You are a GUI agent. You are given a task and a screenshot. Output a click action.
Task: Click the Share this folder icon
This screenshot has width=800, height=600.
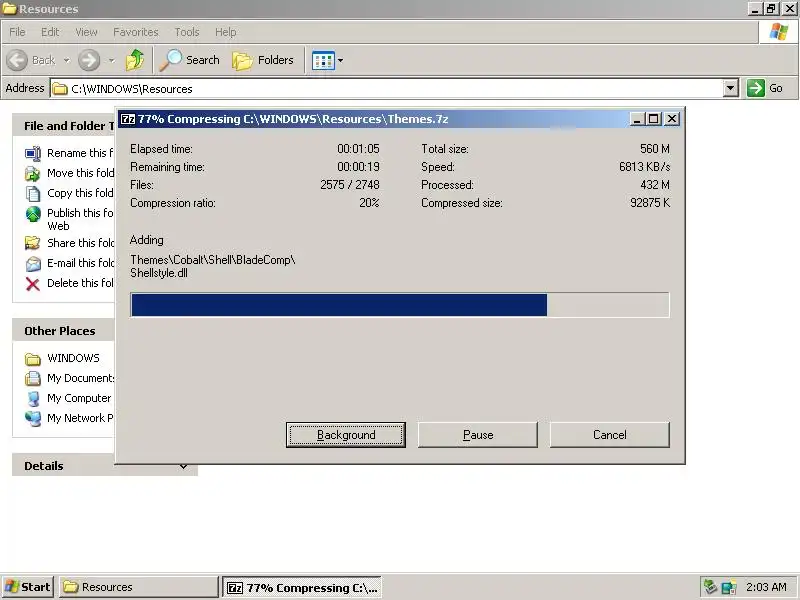point(33,243)
